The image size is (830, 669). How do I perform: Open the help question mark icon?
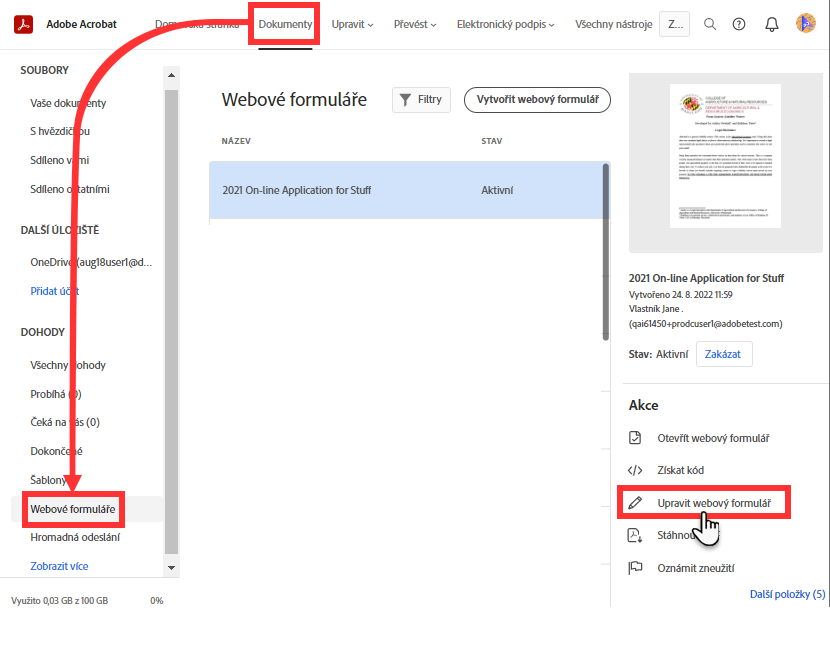(x=739, y=24)
